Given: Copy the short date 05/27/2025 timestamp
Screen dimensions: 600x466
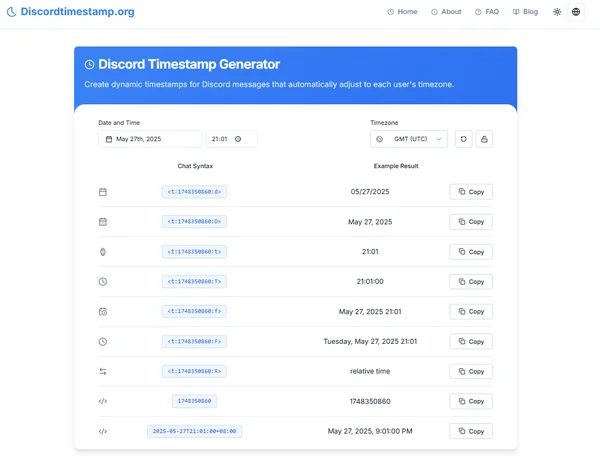Looking at the screenshot, I should 471,192.
